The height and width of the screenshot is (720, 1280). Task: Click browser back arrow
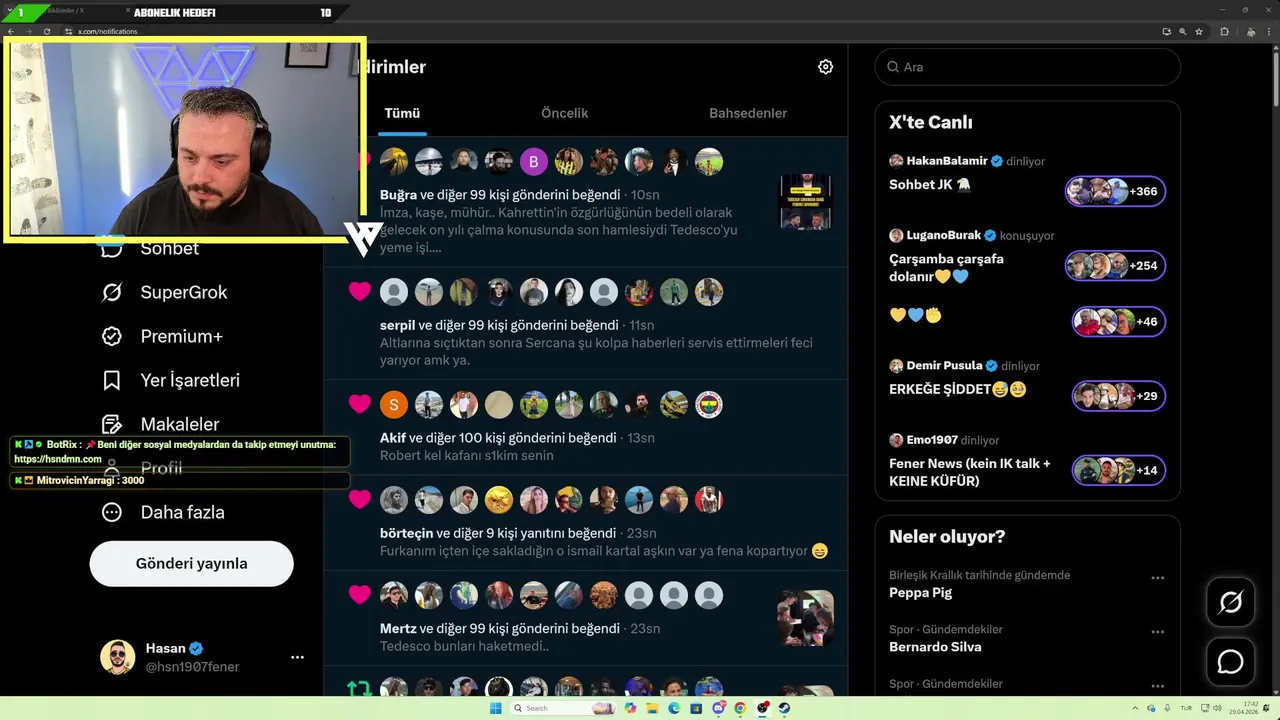click(x=11, y=31)
